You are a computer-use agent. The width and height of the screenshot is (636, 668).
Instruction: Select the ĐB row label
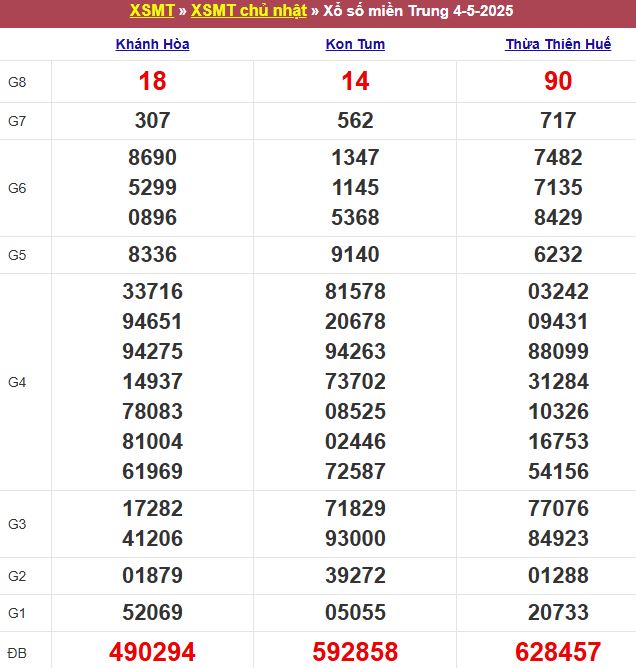17,653
